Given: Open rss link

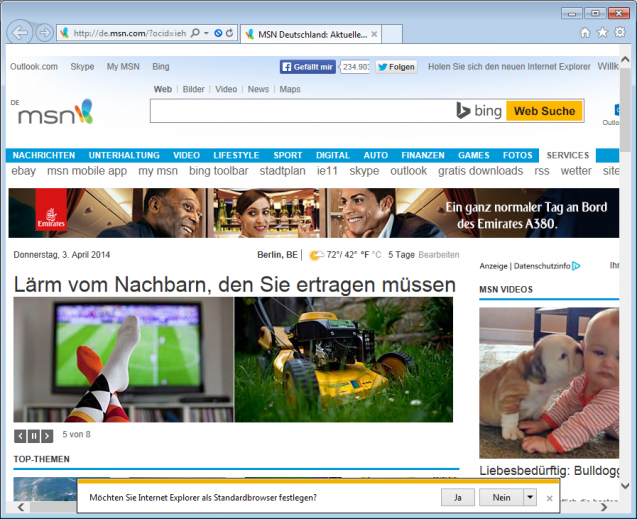Looking at the screenshot, I should point(542,171).
